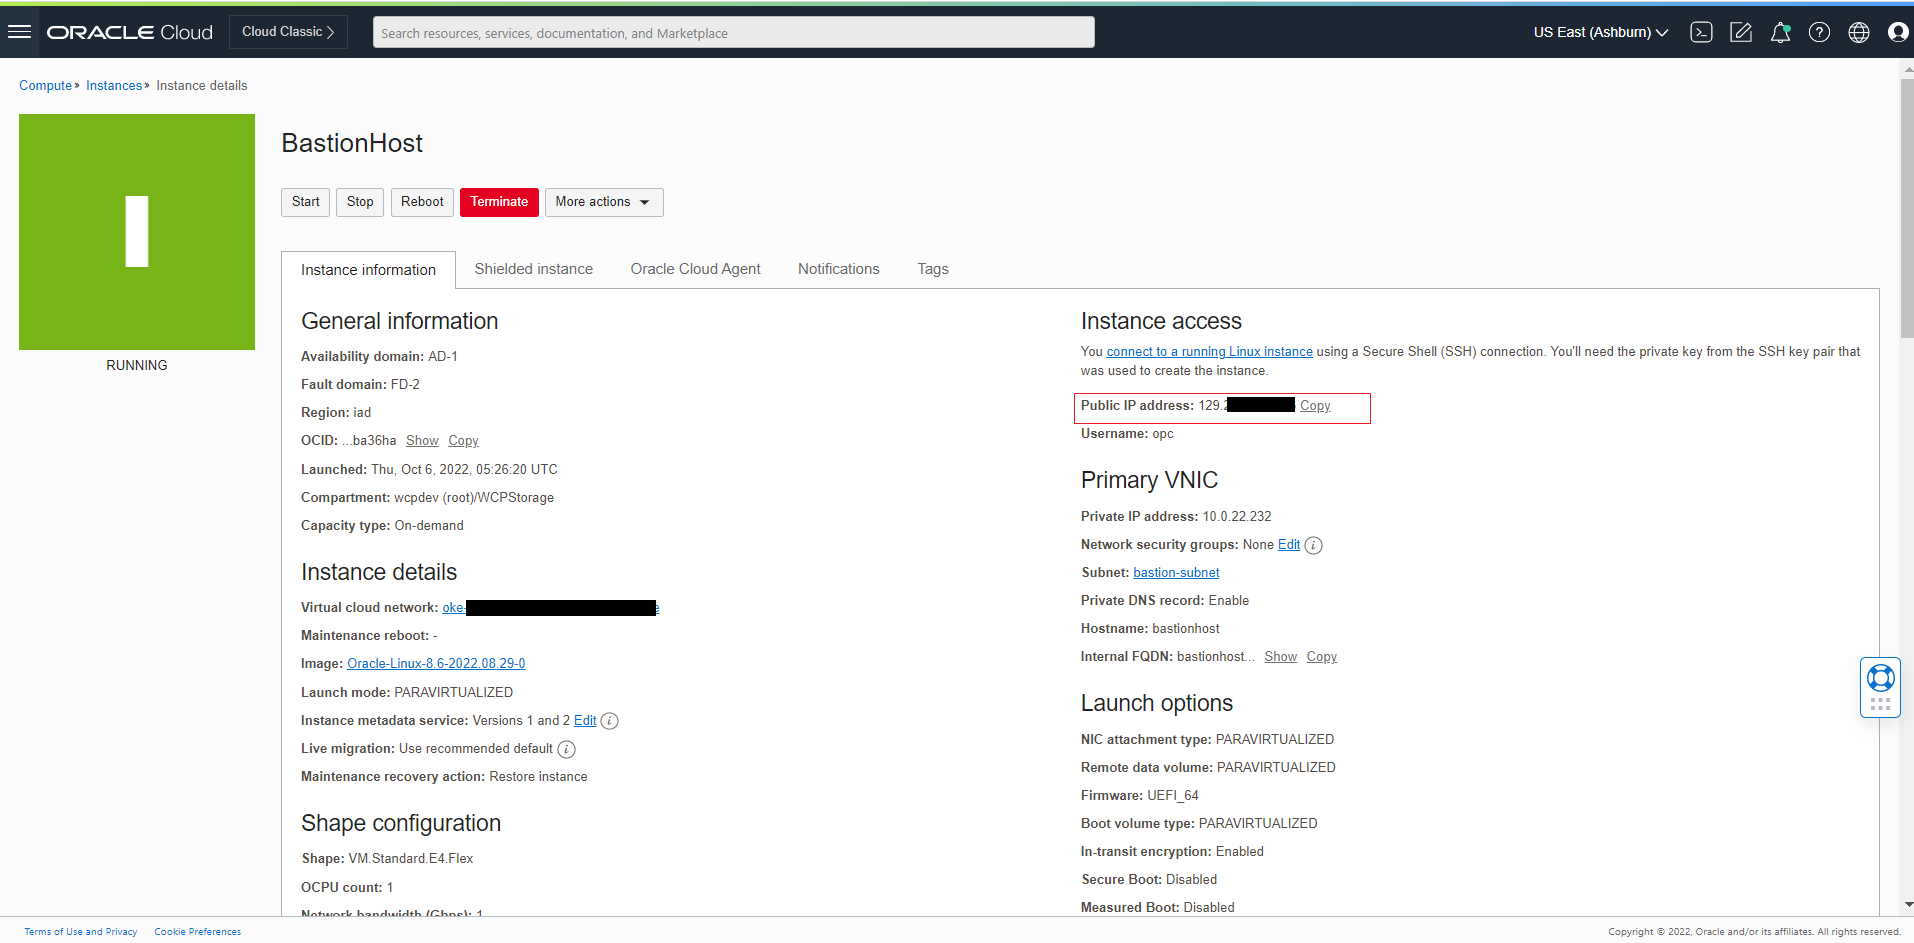Screen dimensions: 1914x943
Task: Switch to the Instance information tab
Action: tap(368, 270)
